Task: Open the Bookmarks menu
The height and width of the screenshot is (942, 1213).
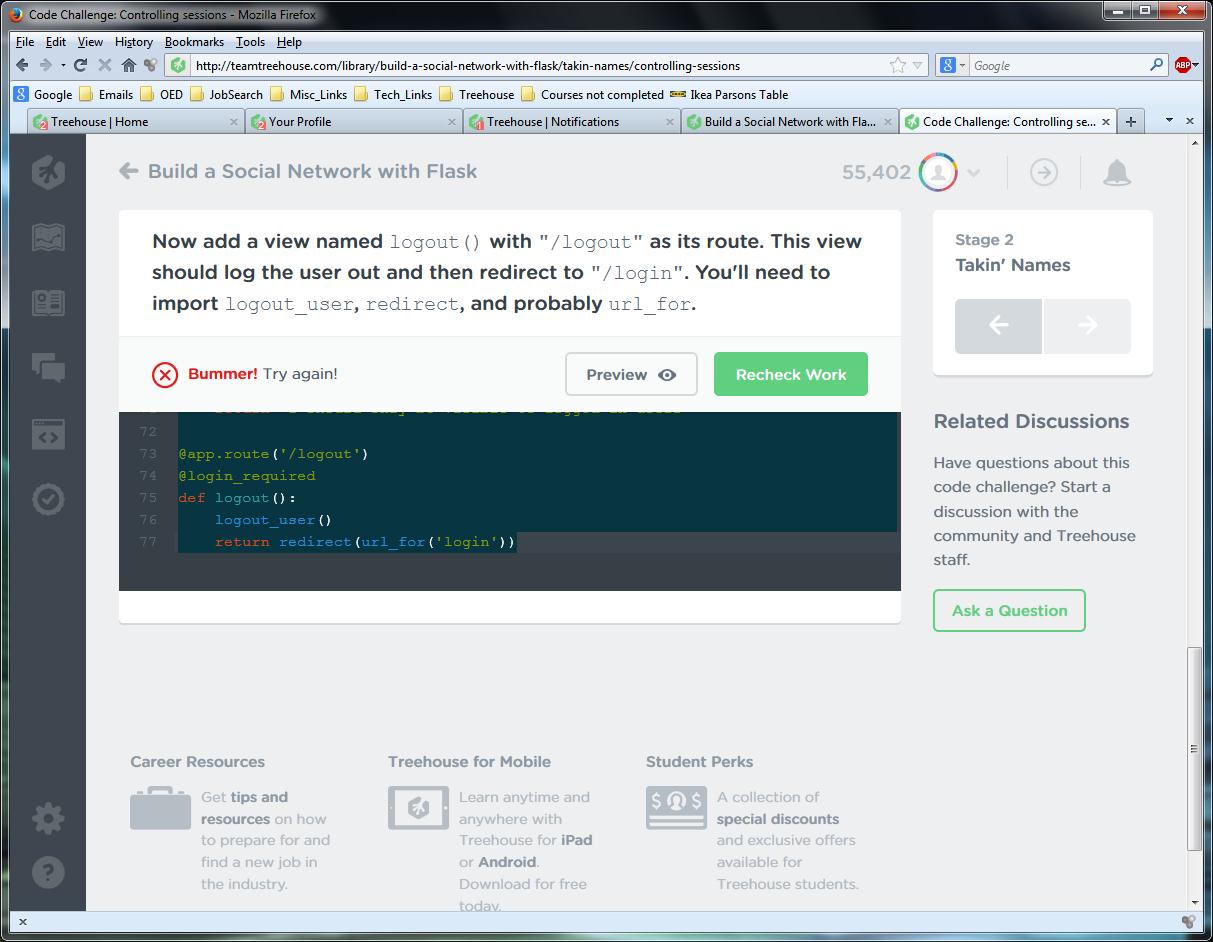Action: pos(194,42)
